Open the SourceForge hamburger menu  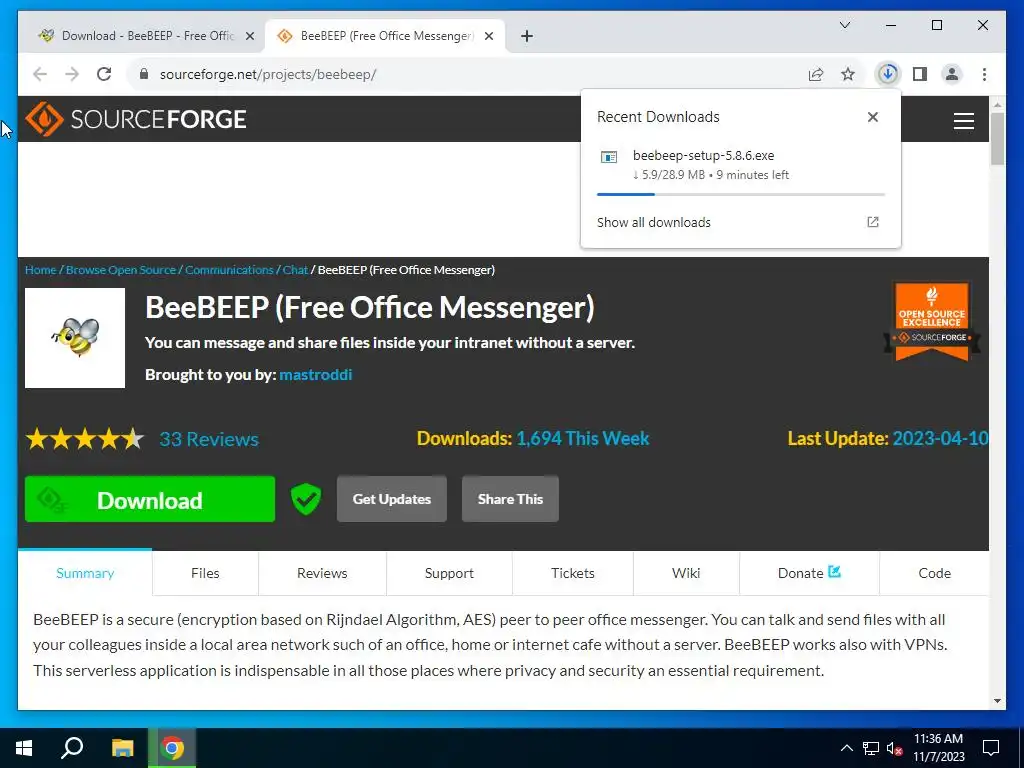tap(963, 121)
